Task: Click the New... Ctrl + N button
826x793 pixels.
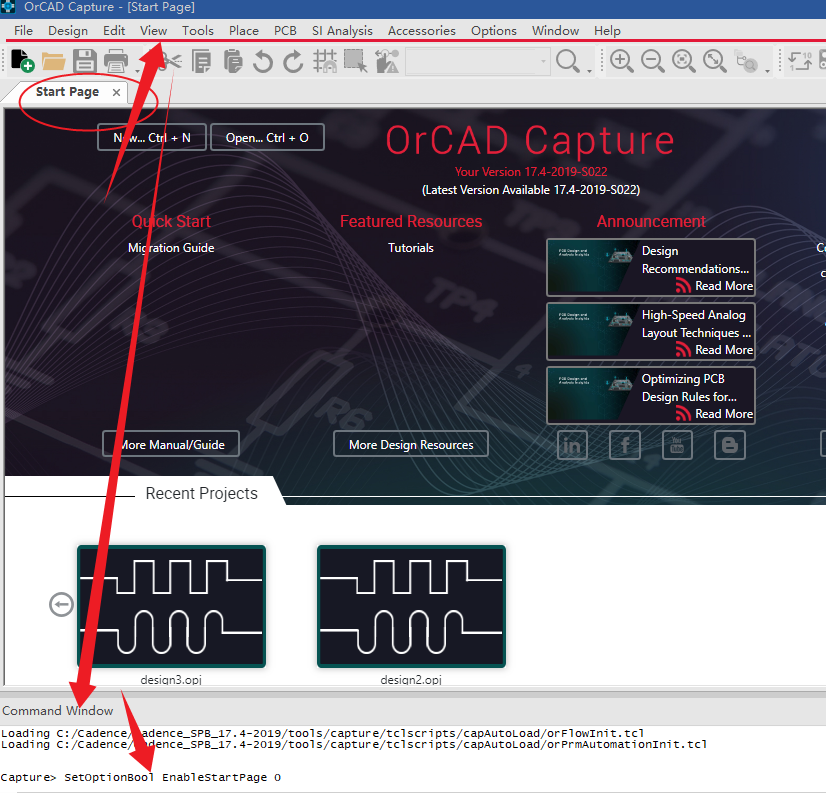Action: pos(152,138)
